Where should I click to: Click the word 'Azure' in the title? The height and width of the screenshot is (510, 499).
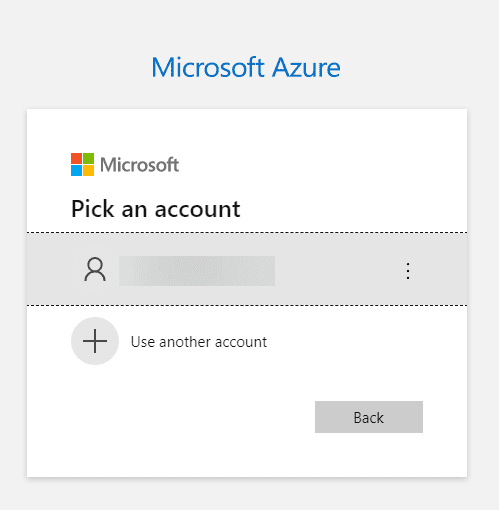307,68
